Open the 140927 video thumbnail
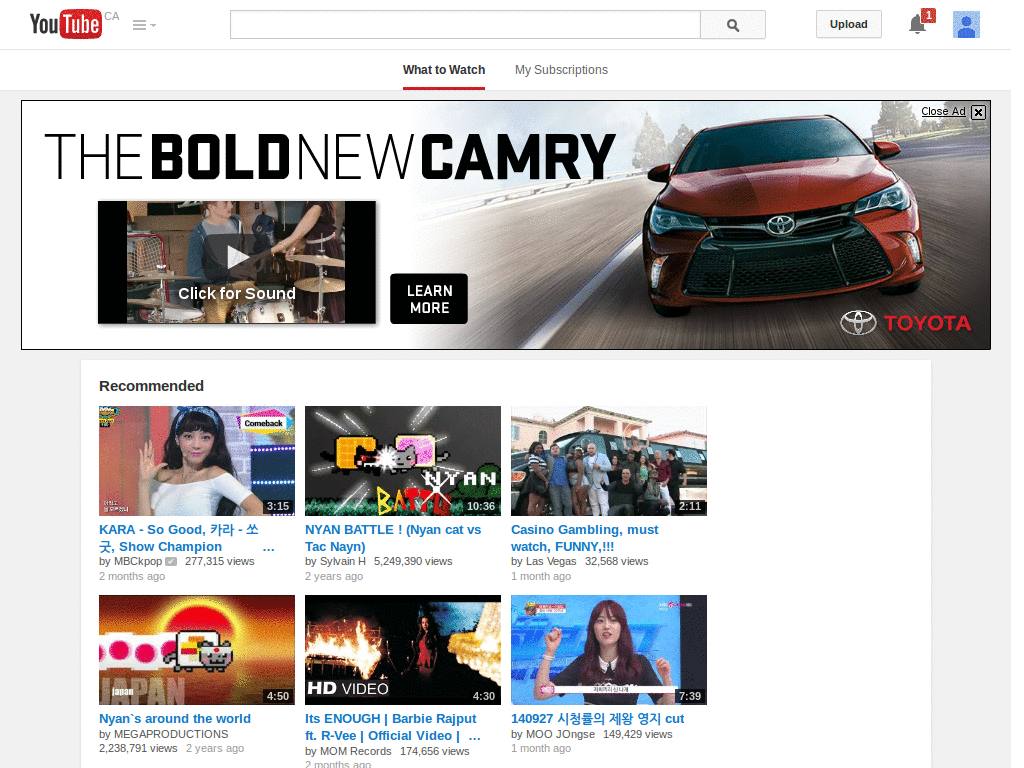 click(x=609, y=650)
